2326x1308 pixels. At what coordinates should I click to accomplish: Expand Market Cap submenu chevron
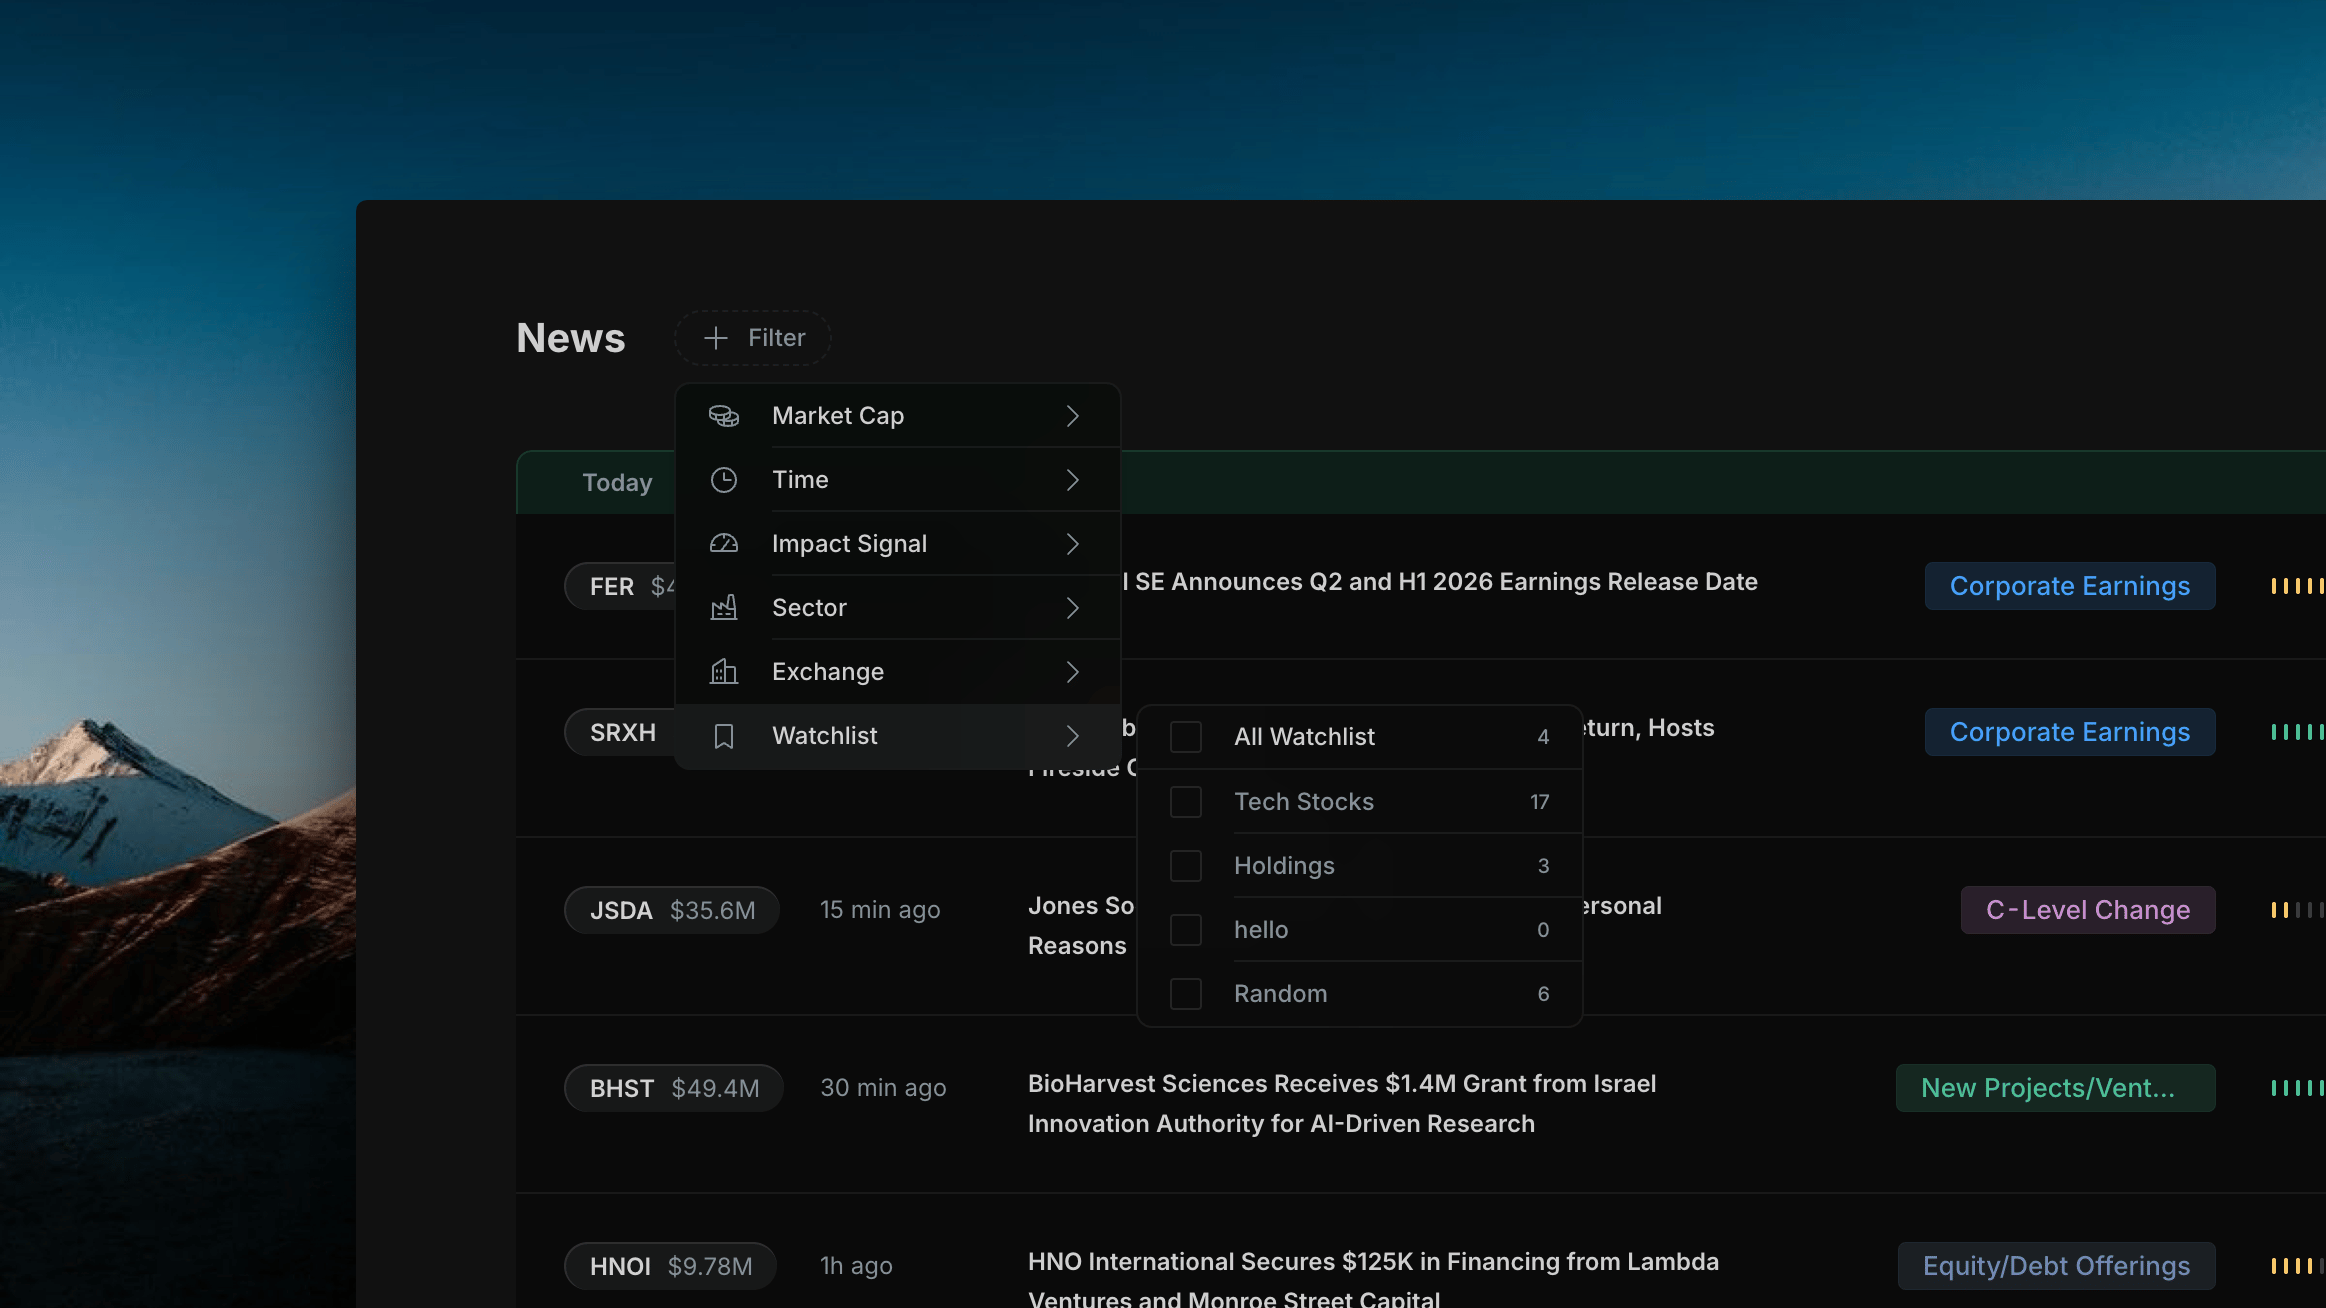point(1073,416)
